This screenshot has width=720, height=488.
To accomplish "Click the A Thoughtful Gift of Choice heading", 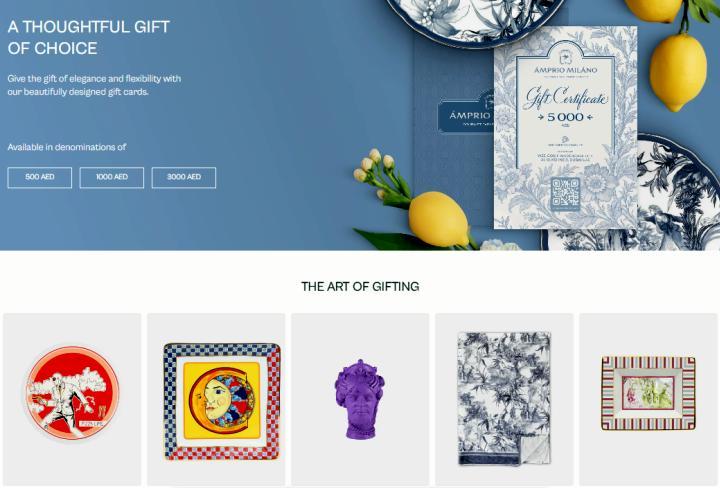I will [89, 37].
